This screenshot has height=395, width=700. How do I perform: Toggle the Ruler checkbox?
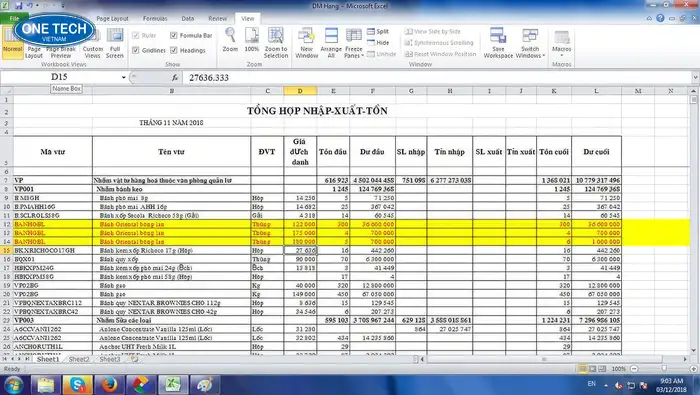coord(136,35)
